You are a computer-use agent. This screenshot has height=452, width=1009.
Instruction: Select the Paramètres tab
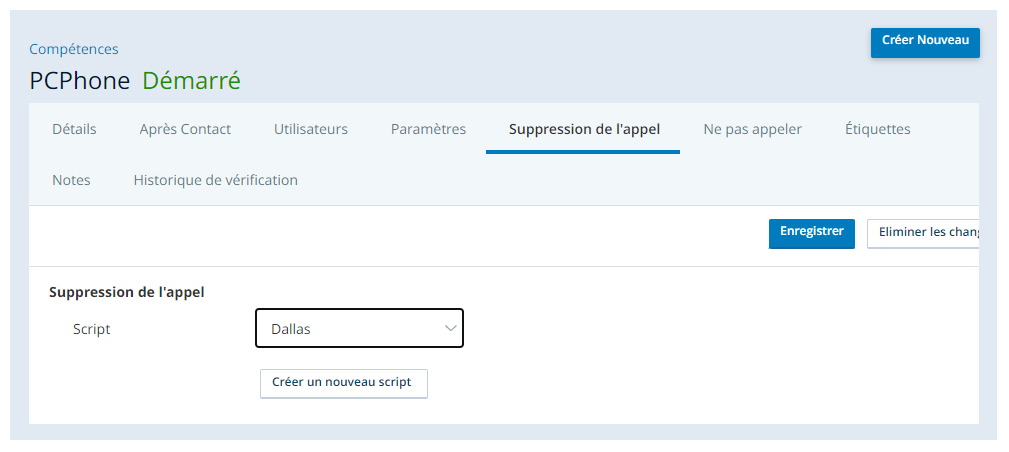428,129
